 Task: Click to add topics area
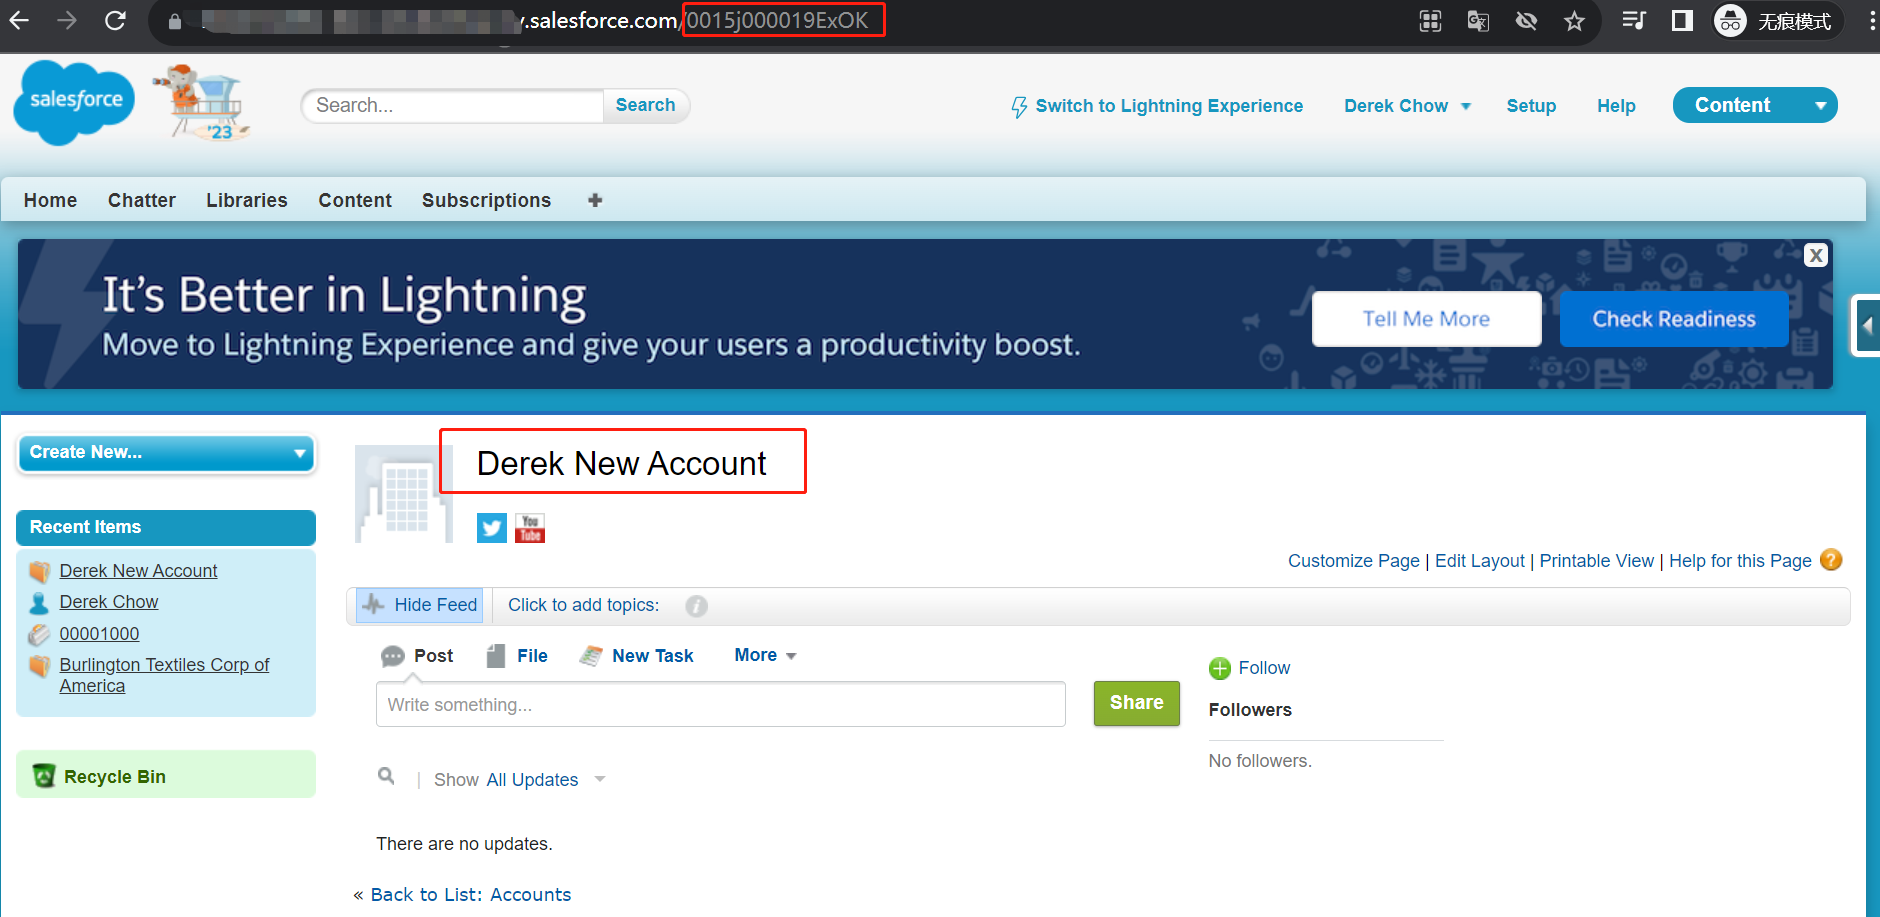tap(583, 605)
